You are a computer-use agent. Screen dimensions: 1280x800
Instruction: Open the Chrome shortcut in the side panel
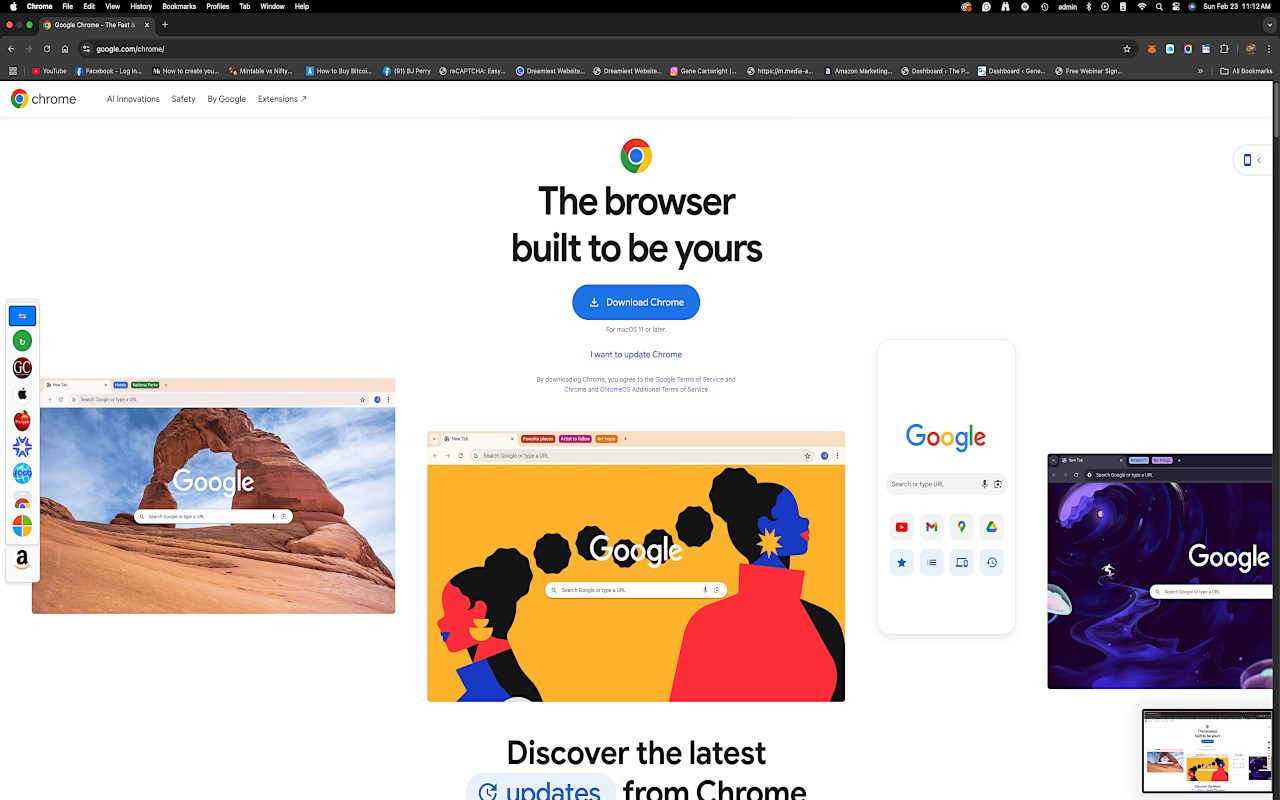pyautogui.click(x=22, y=501)
